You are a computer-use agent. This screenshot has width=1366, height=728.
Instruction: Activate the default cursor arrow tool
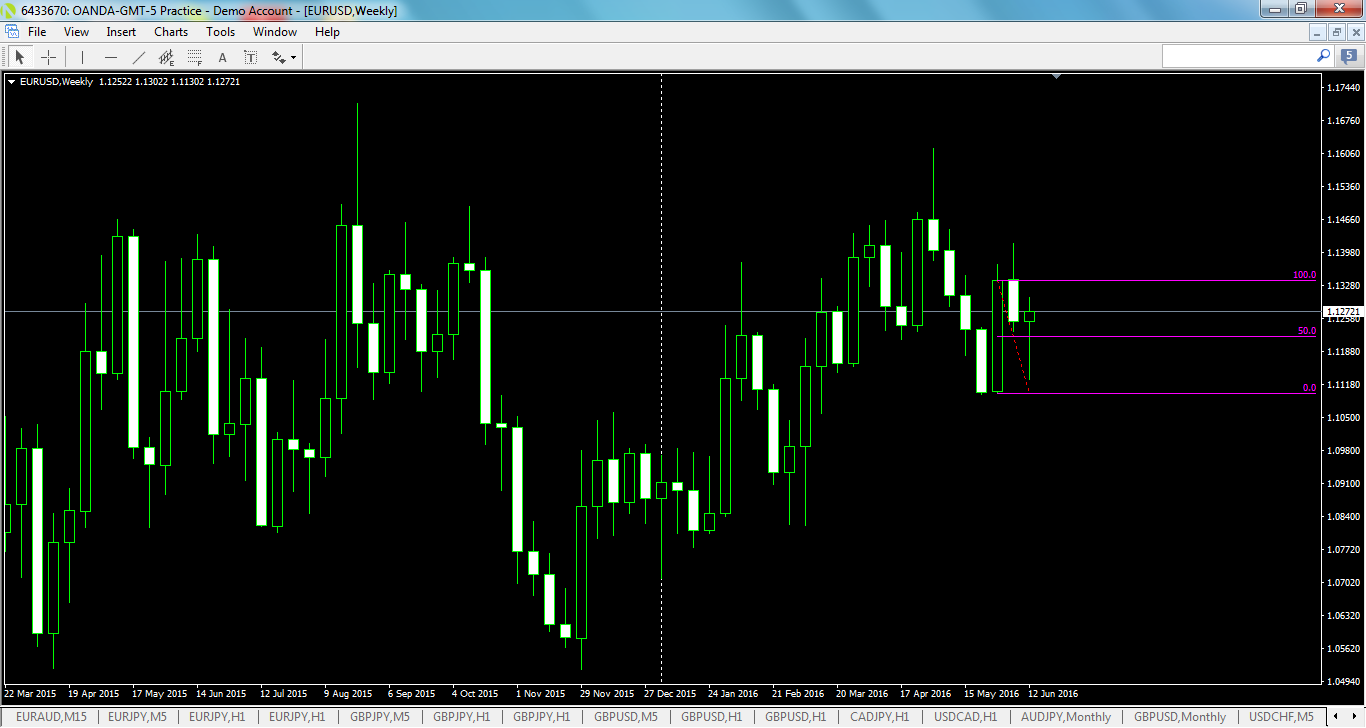pos(20,56)
